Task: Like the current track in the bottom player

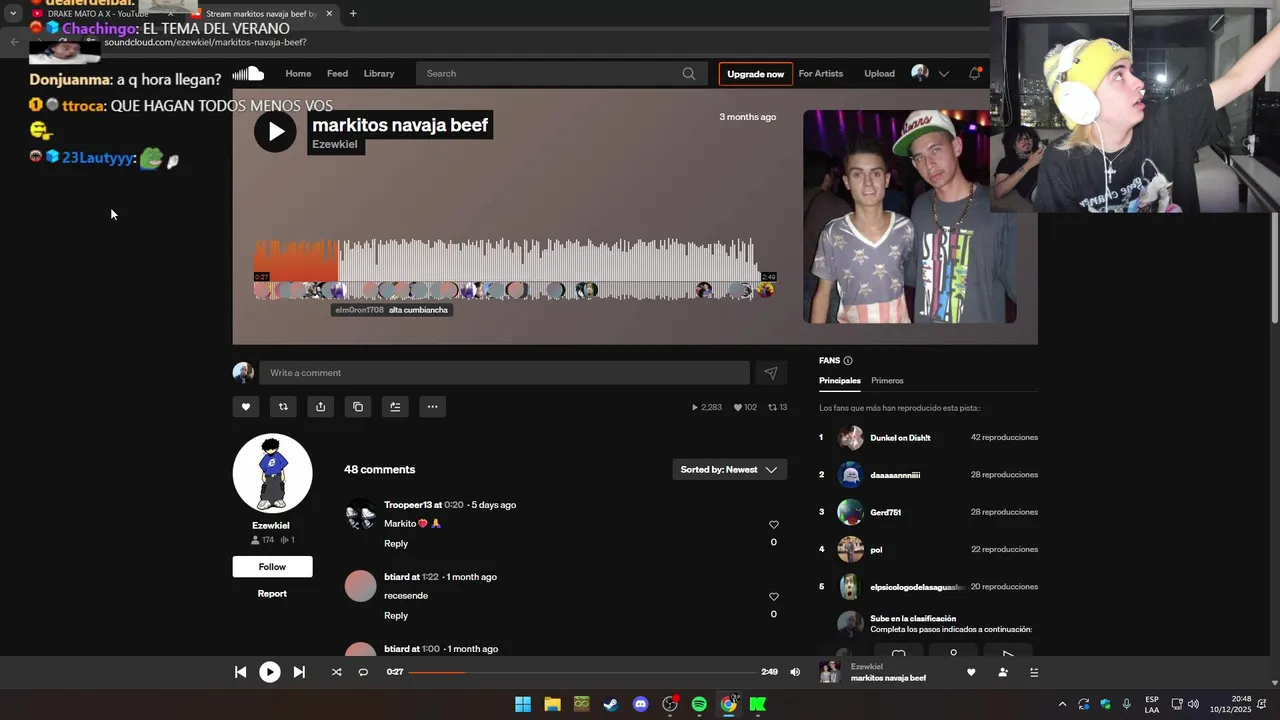Action: coord(971,672)
